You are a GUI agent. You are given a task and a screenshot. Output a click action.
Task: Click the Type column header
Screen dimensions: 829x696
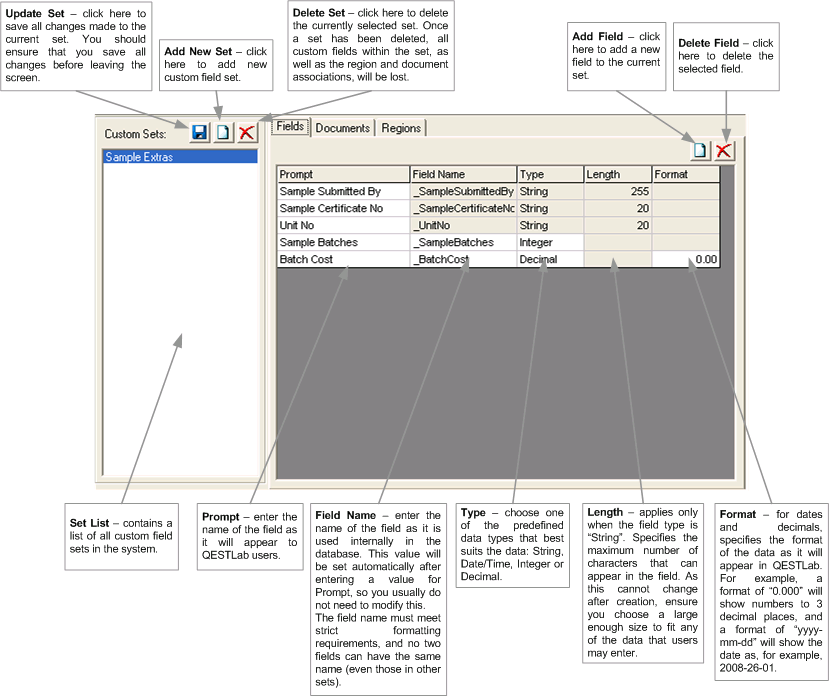(x=550, y=174)
